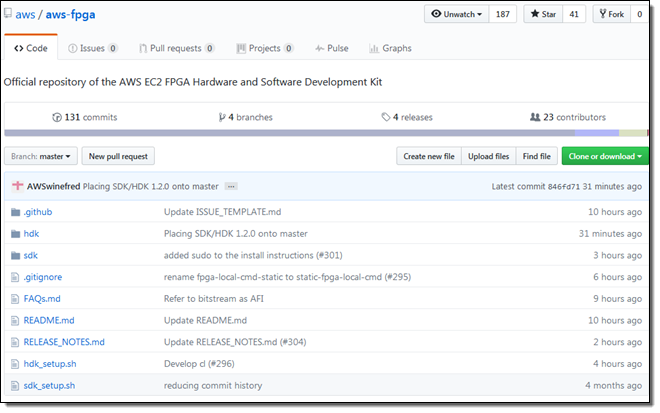This screenshot has width=660, height=413.
Task: Fork the repository
Action: click(613, 15)
